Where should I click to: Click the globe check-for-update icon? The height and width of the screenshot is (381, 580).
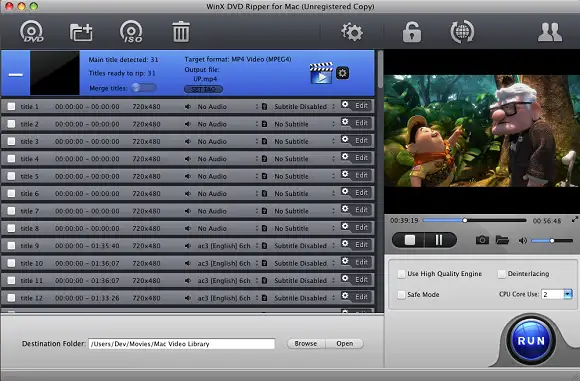click(x=462, y=32)
